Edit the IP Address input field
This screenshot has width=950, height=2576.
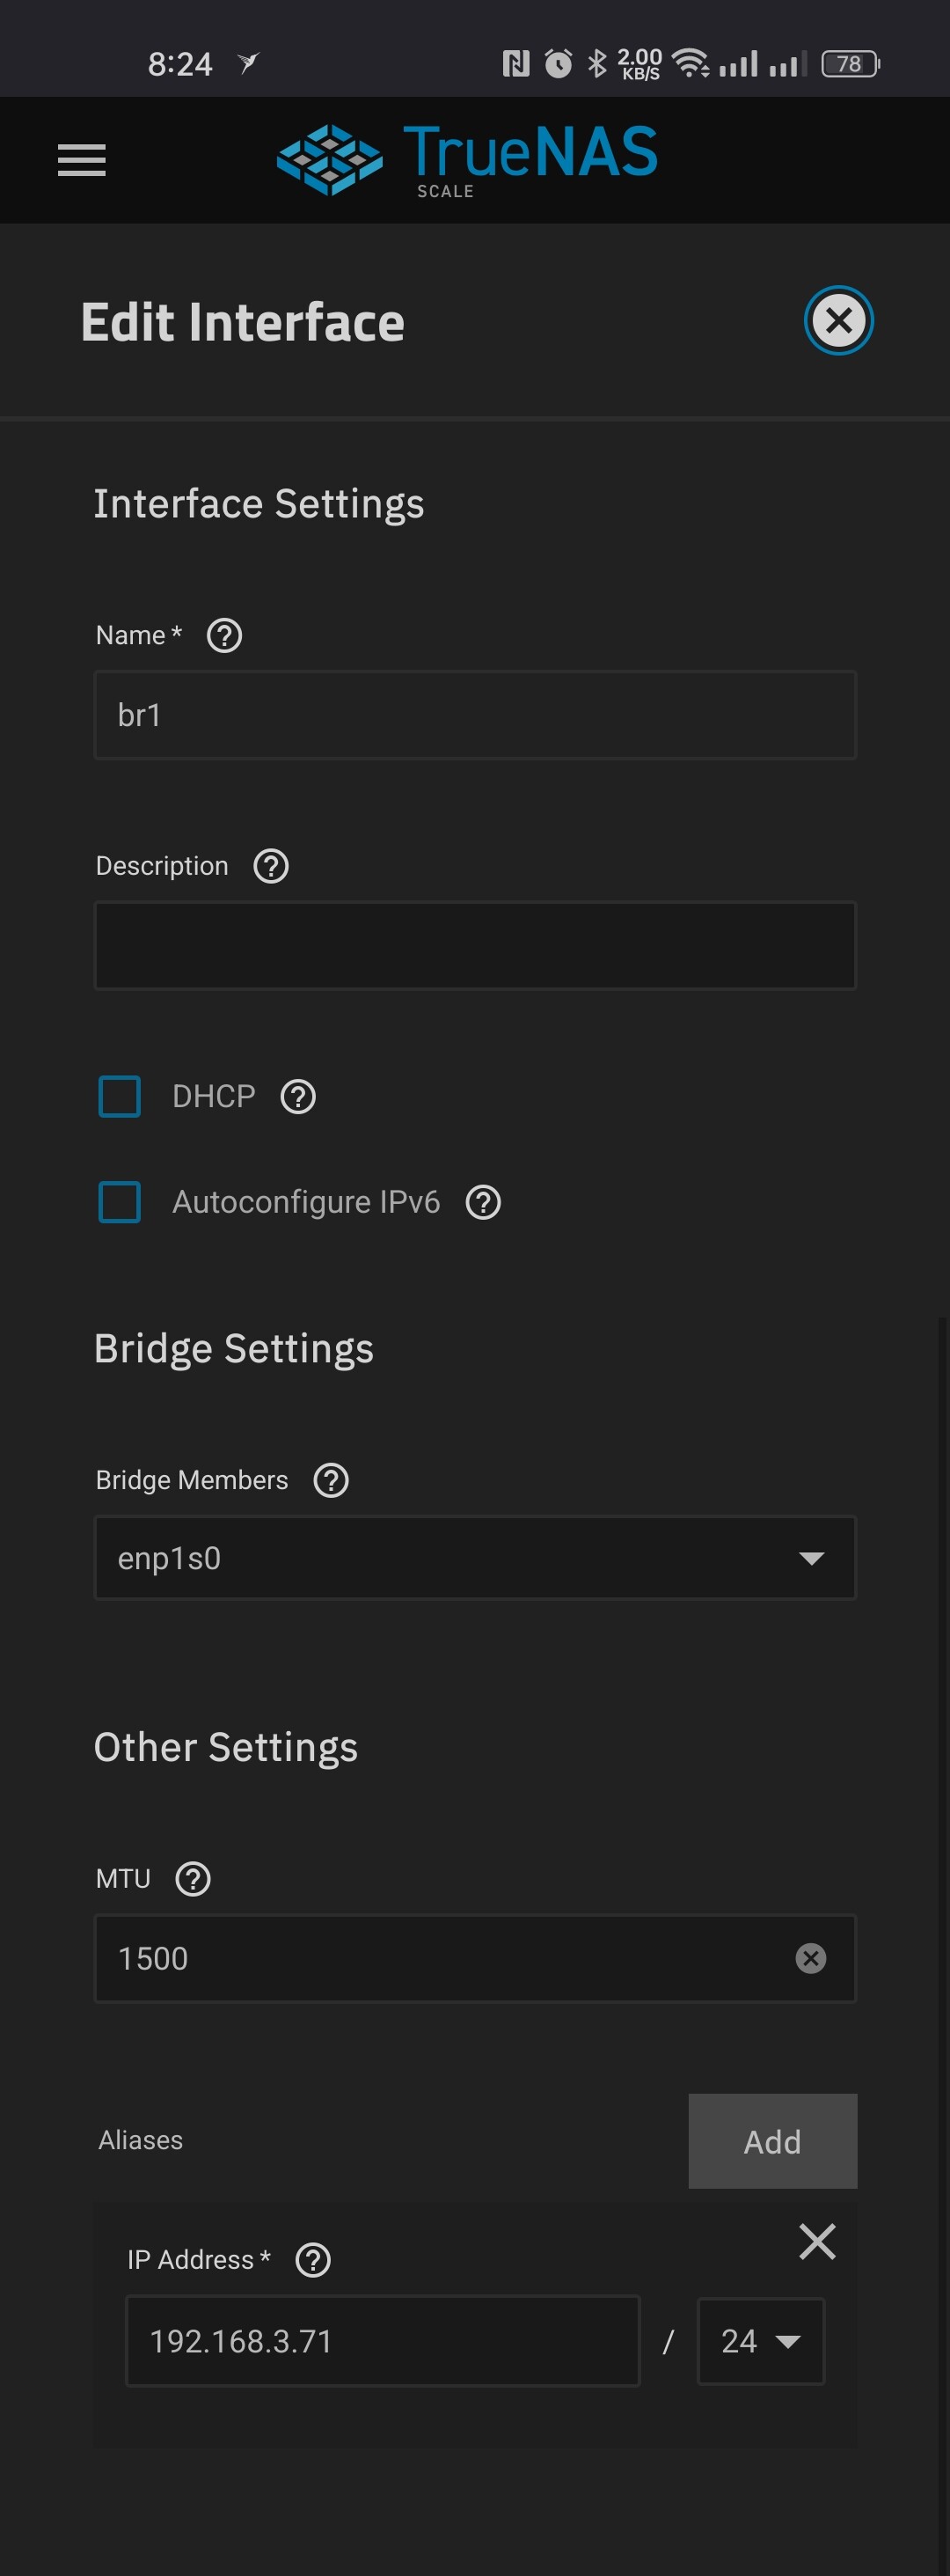click(382, 2341)
